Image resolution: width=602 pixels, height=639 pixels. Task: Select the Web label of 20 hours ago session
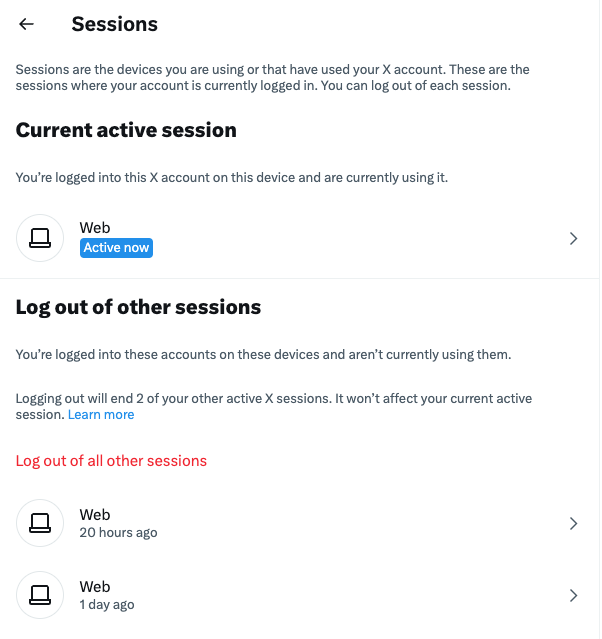click(x=95, y=514)
